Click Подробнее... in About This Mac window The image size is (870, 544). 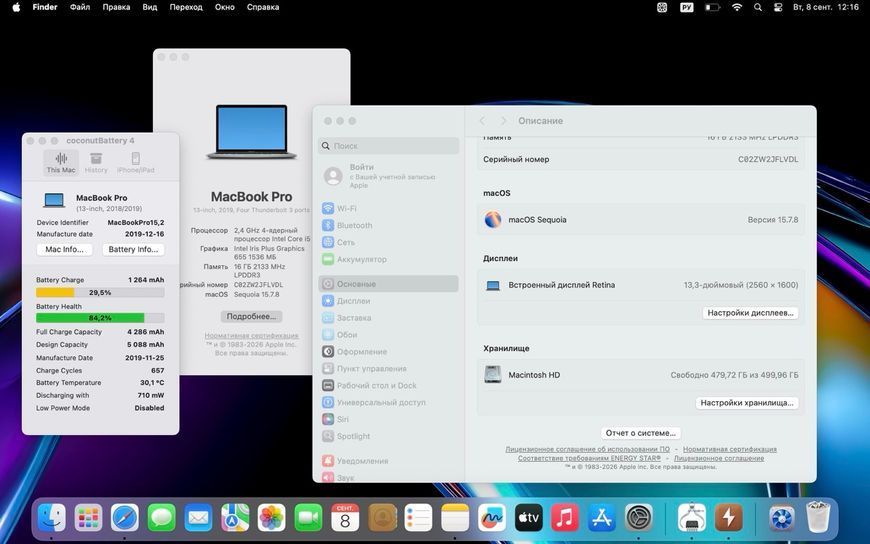251,316
